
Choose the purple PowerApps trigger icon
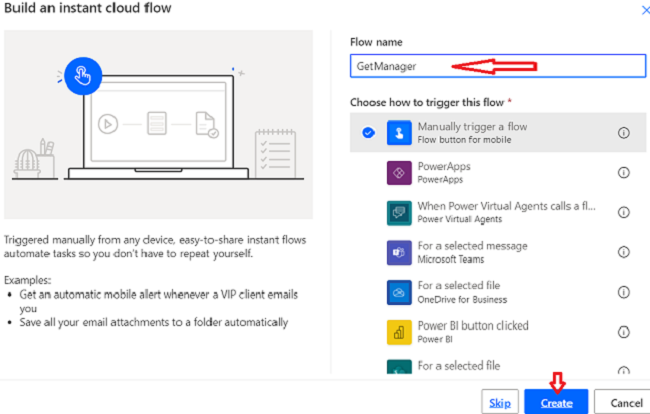click(399, 172)
